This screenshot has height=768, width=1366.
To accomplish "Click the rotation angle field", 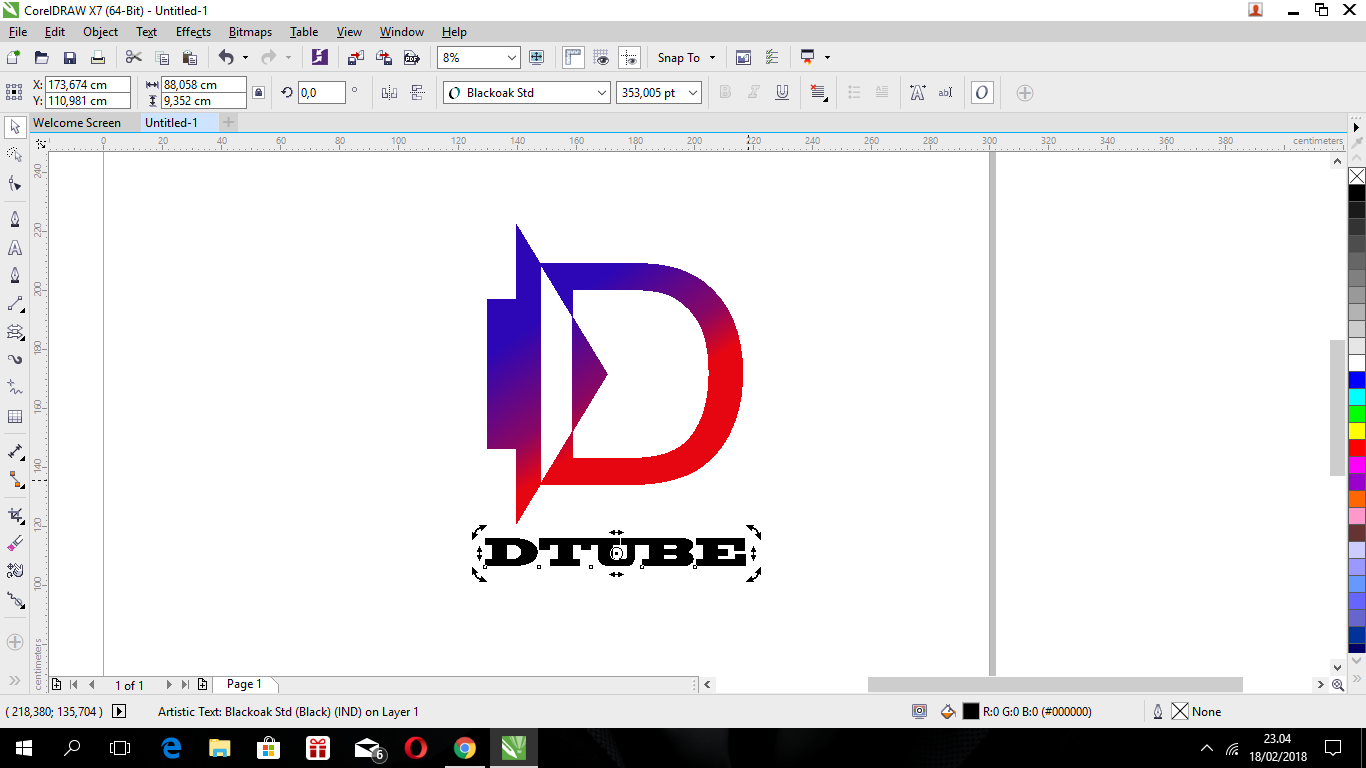I will (x=322, y=93).
